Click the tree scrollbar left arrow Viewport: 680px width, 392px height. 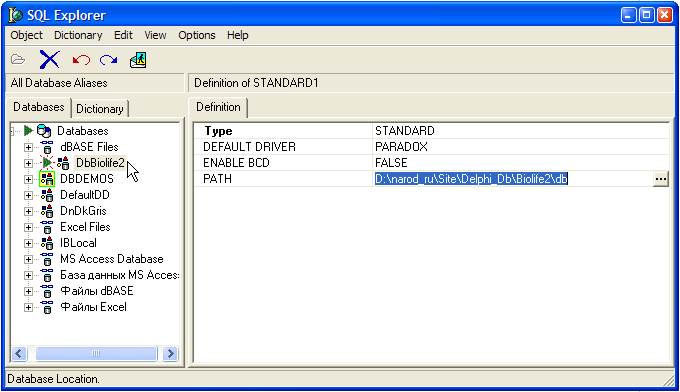click(x=19, y=353)
